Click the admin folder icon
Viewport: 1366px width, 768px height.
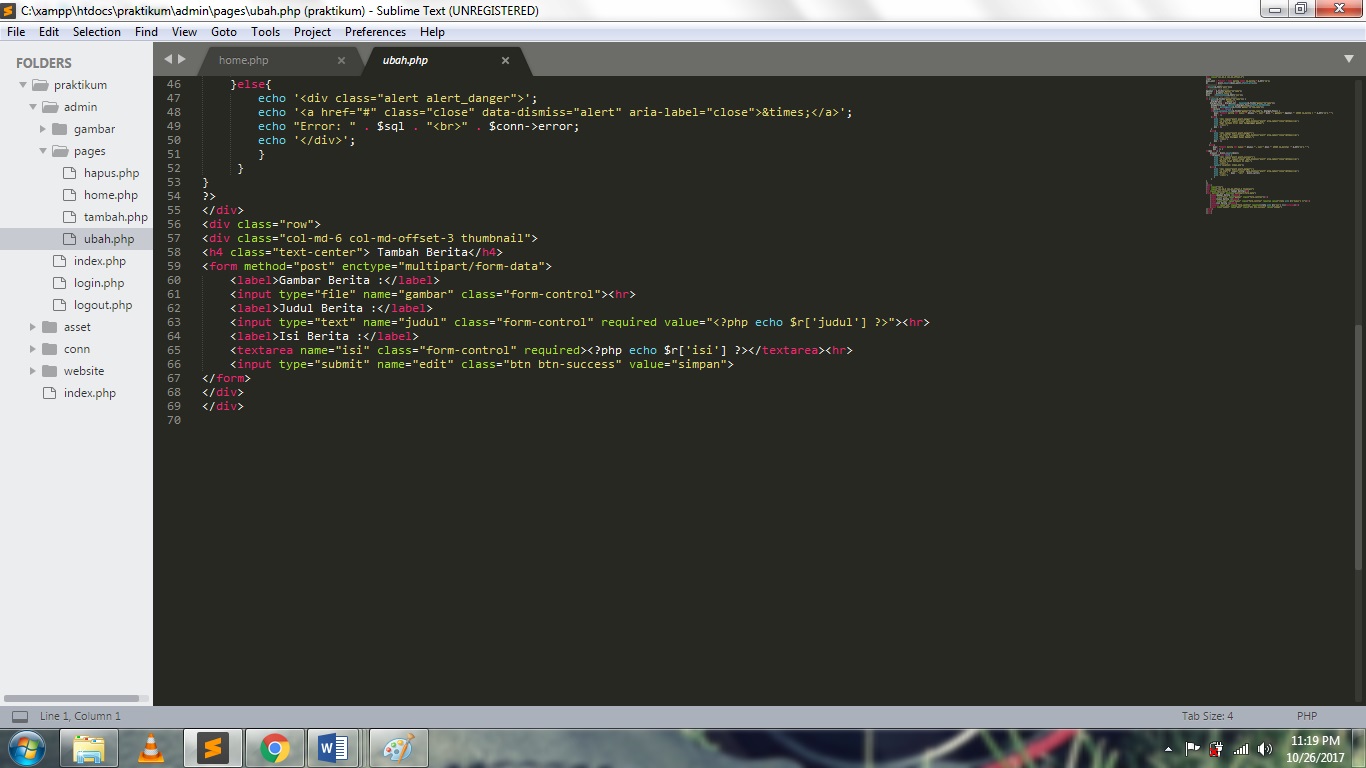[50, 107]
